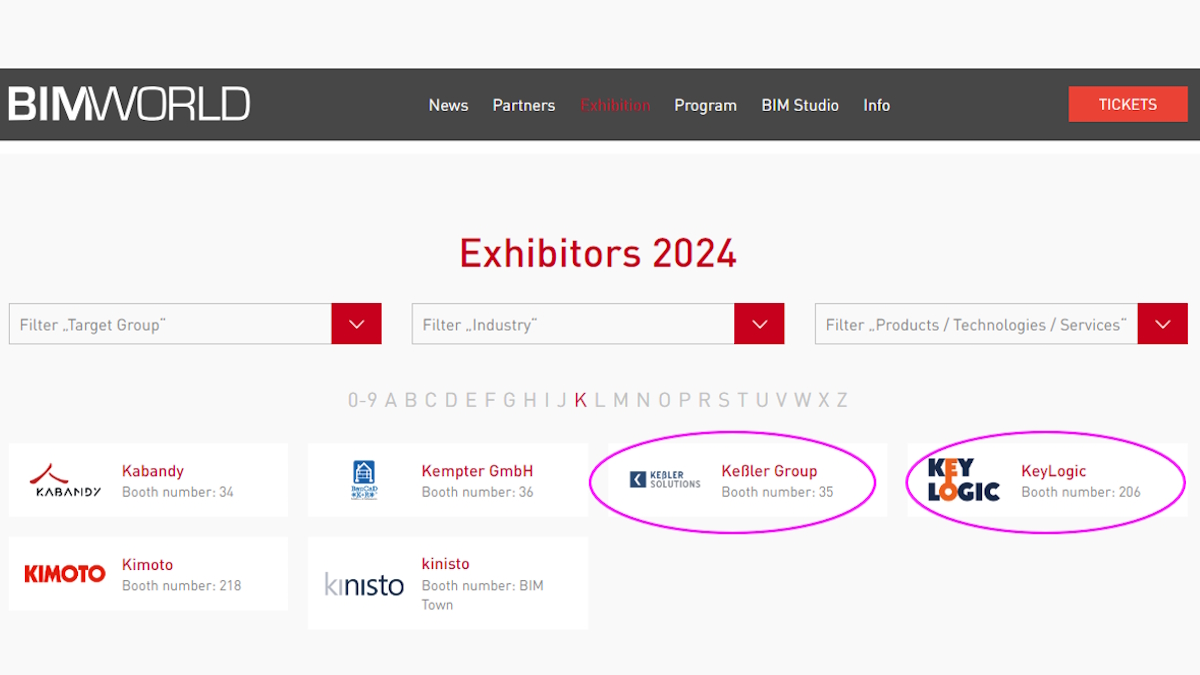Filter exhibitors by letter O
The width and height of the screenshot is (1200, 675).
tap(664, 400)
